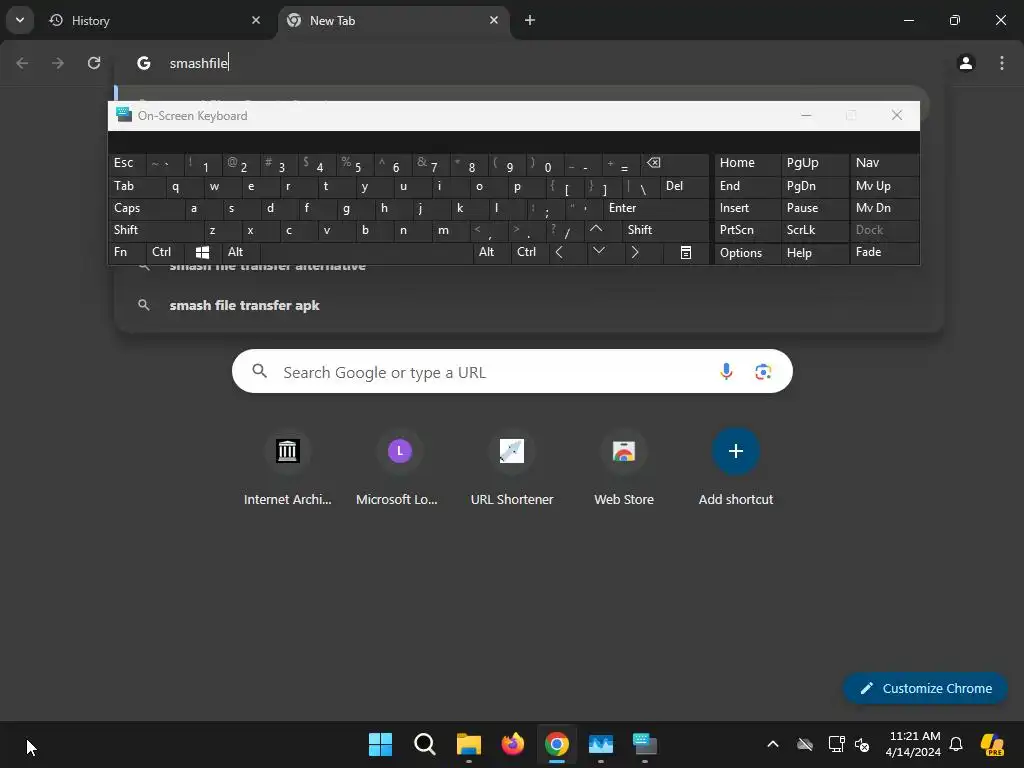
Task: Click the Mv Dn key on the keyboard
Action: 884,208
